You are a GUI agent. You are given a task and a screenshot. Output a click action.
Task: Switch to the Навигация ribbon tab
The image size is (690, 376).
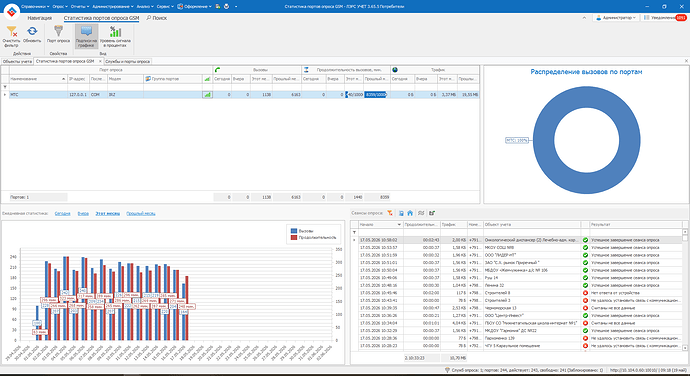pos(40,18)
